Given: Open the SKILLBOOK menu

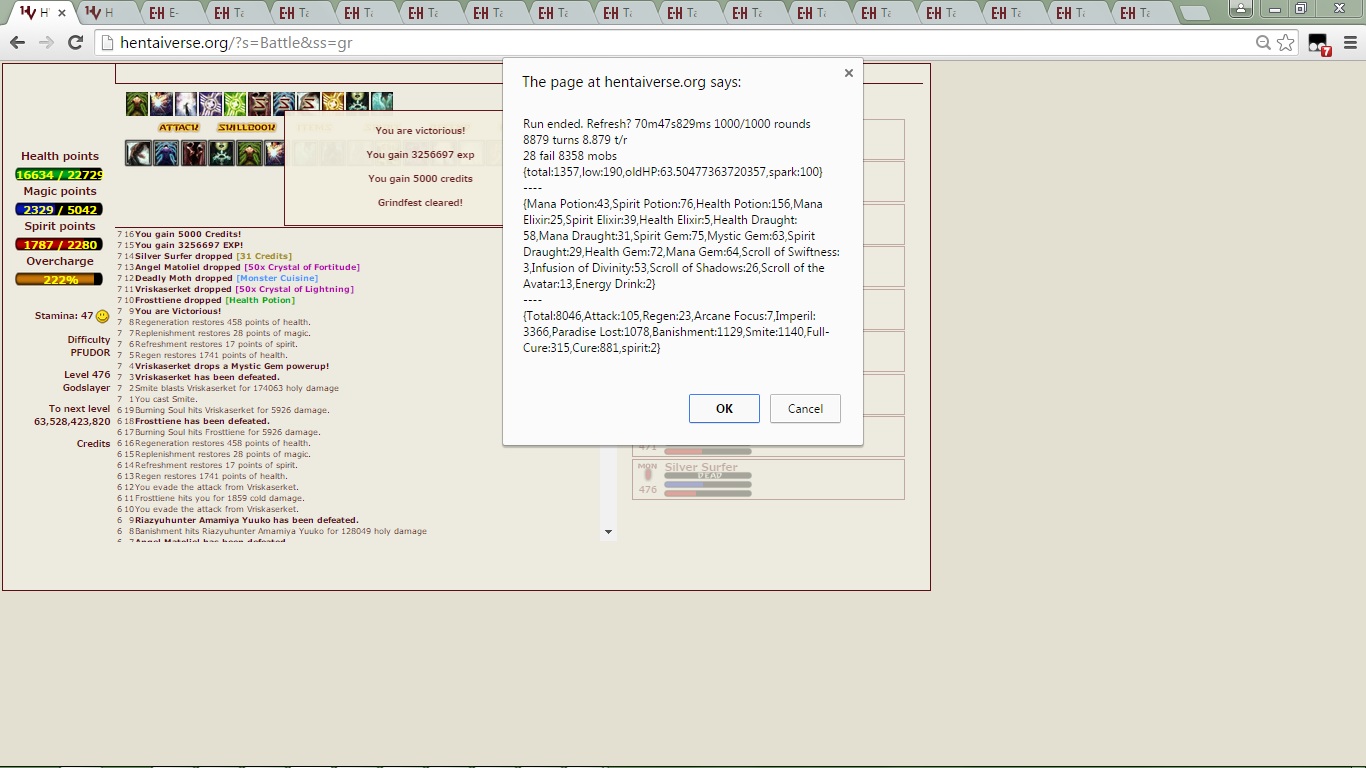Looking at the screenshot, I should [x=244, y=128].
